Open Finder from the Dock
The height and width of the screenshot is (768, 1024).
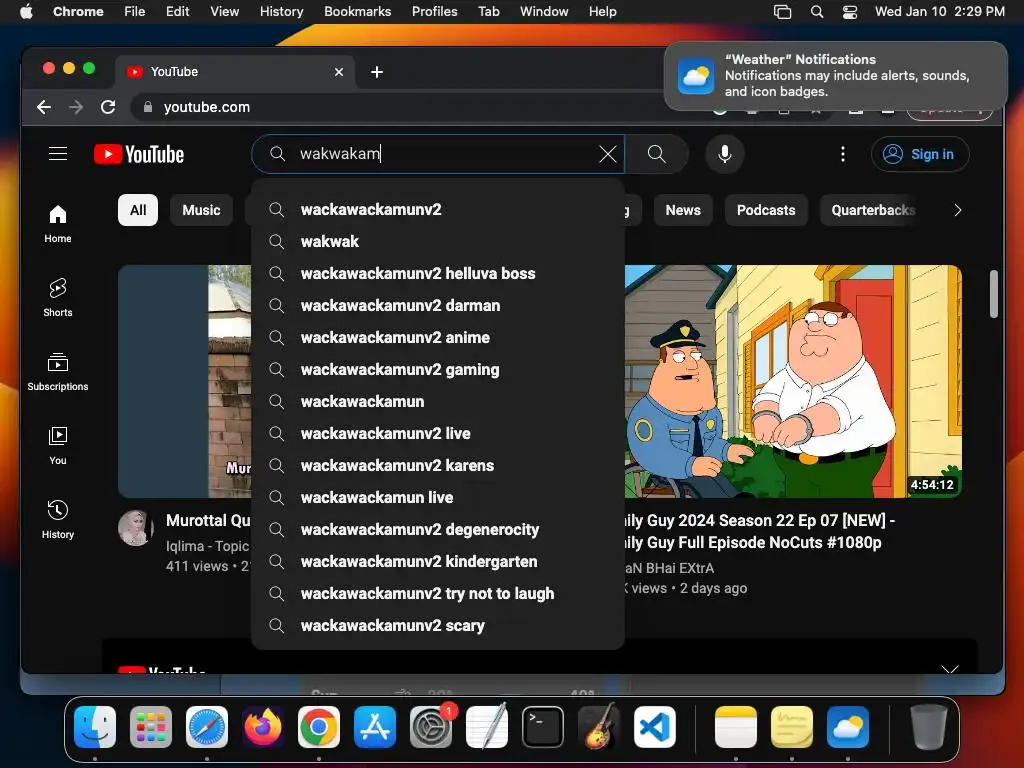tap(95, 727)
